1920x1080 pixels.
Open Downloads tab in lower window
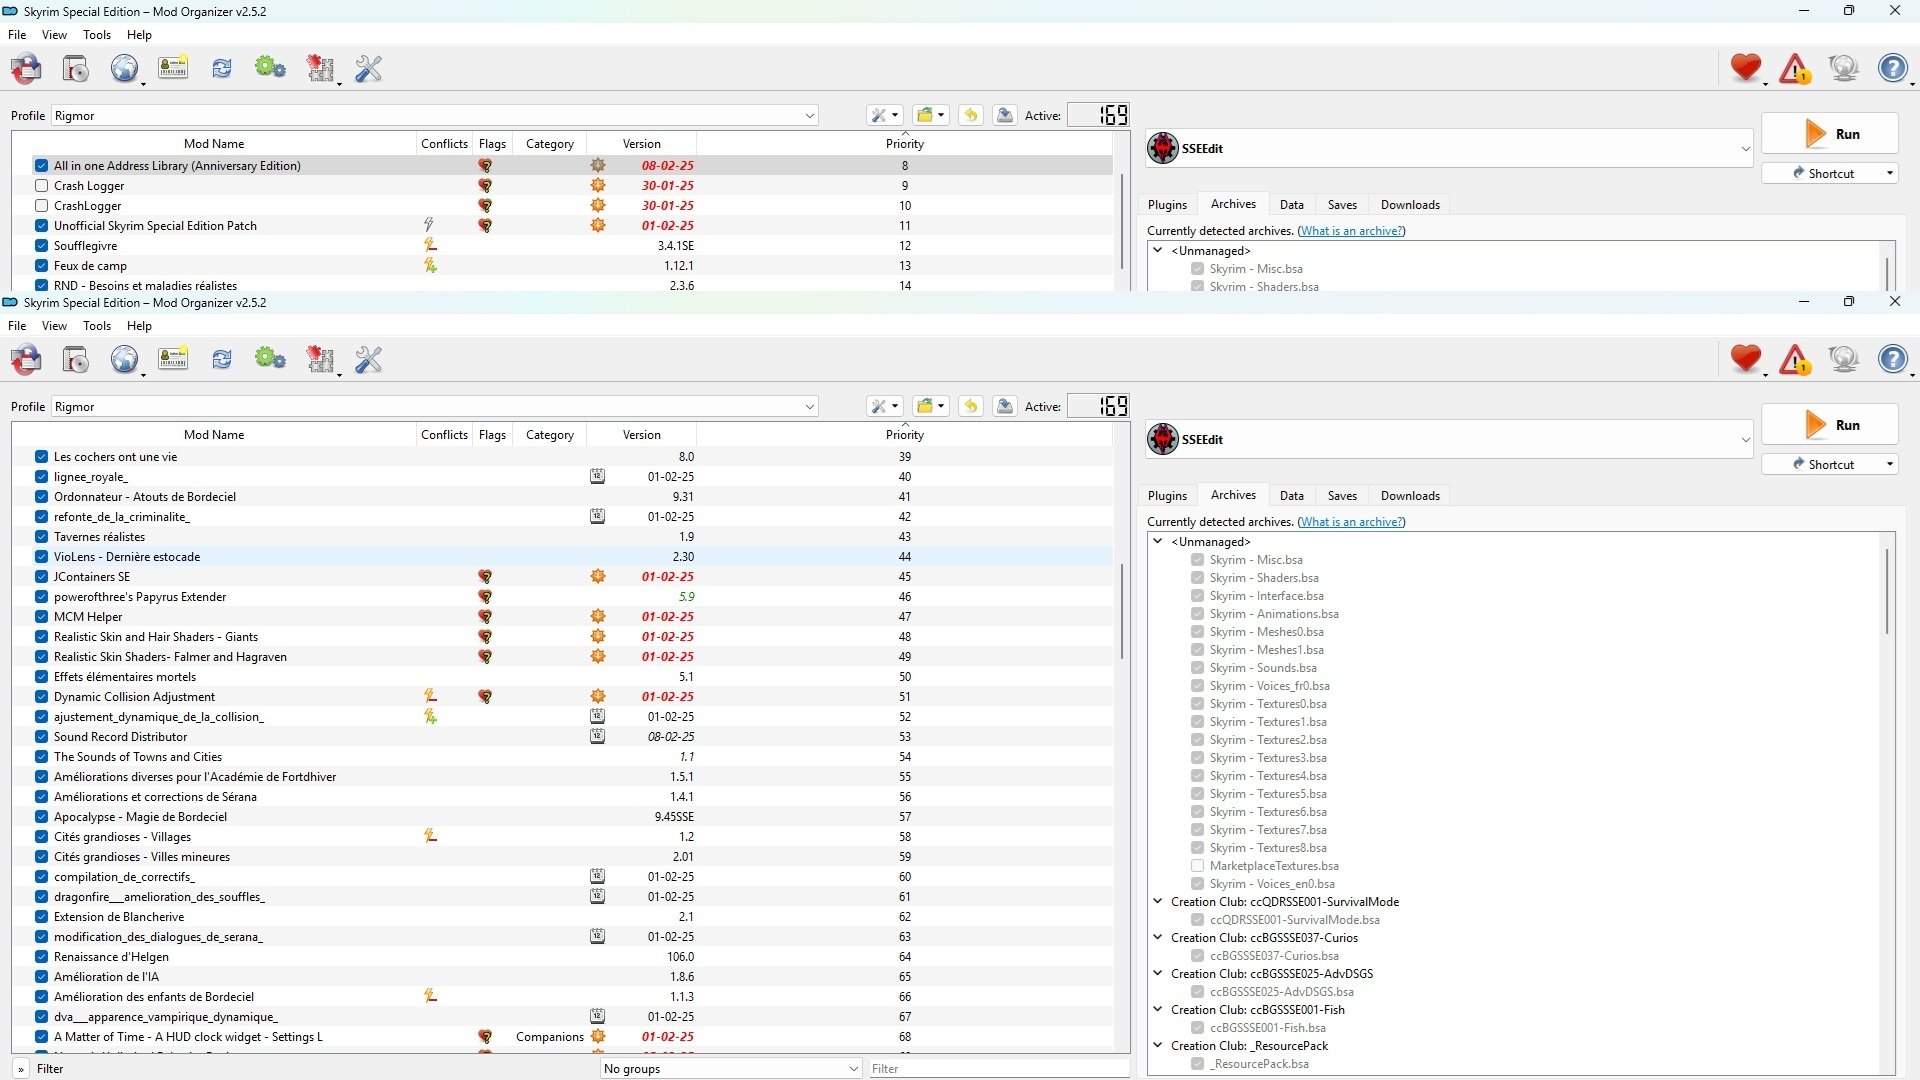[x=1410, y=496]
